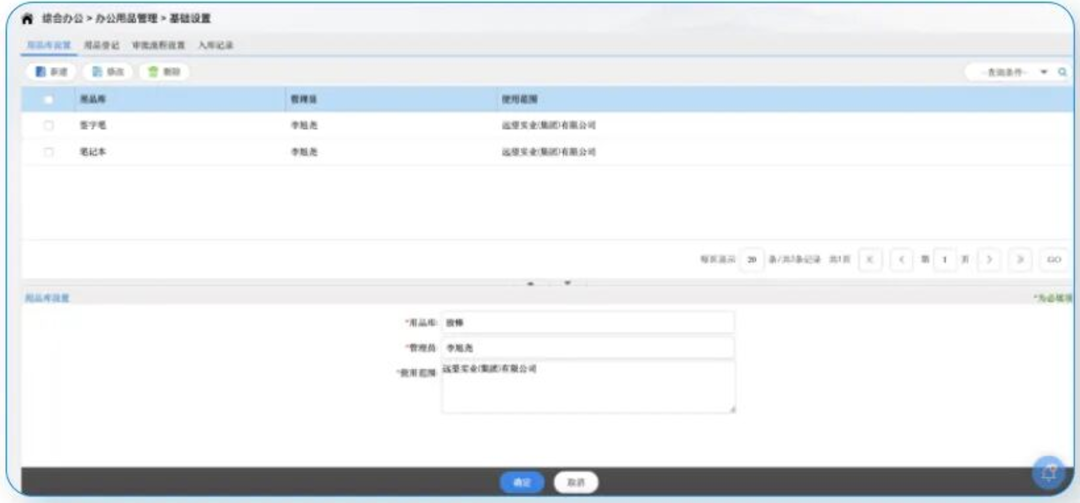
Task: Click the down arrow on the splitter bar
Action: pos(568,283)
